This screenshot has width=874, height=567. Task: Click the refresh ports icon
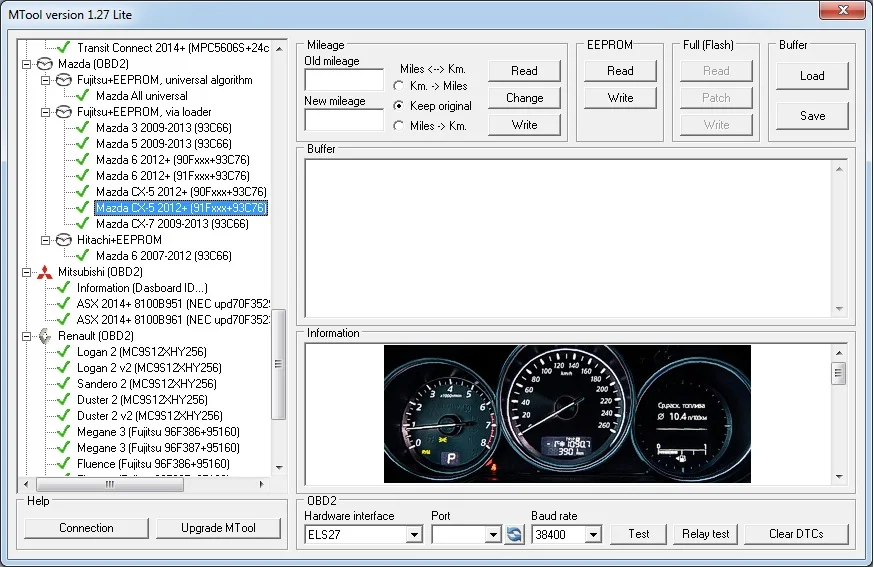point(514,535)
